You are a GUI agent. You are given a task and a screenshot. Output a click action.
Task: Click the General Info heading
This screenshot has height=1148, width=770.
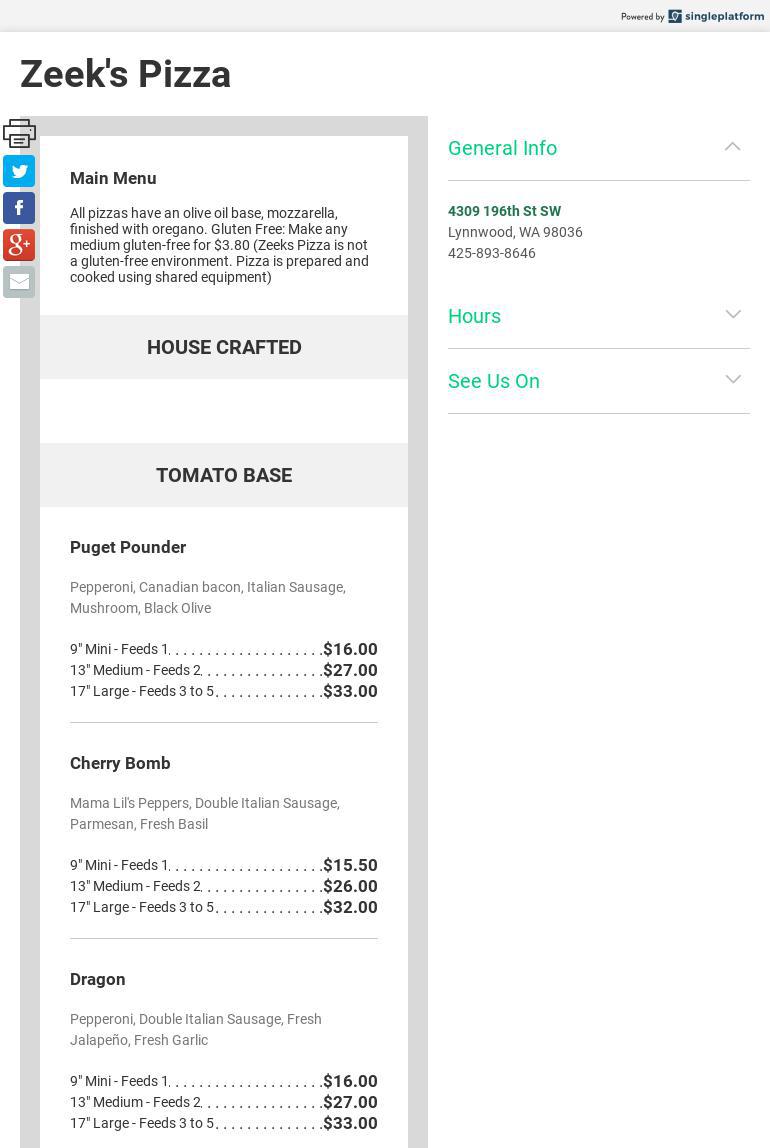(502, 148)
